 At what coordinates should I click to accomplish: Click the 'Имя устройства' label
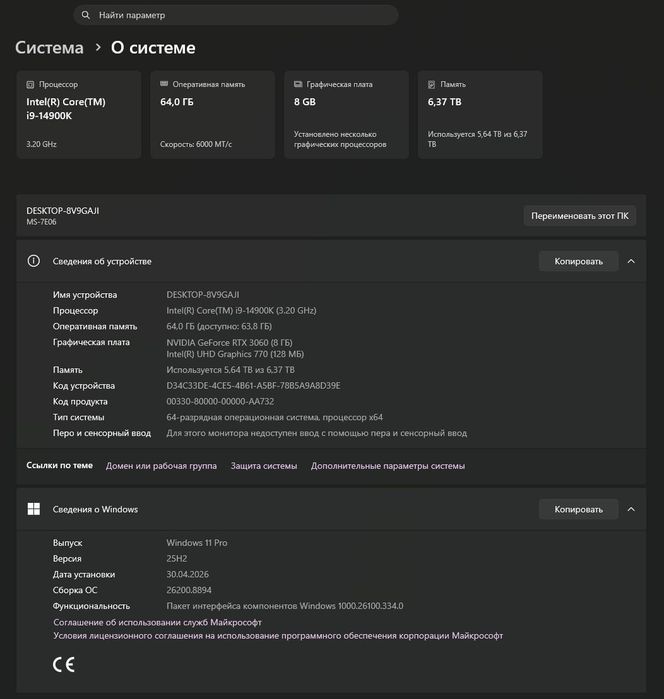tap(85, 295)
